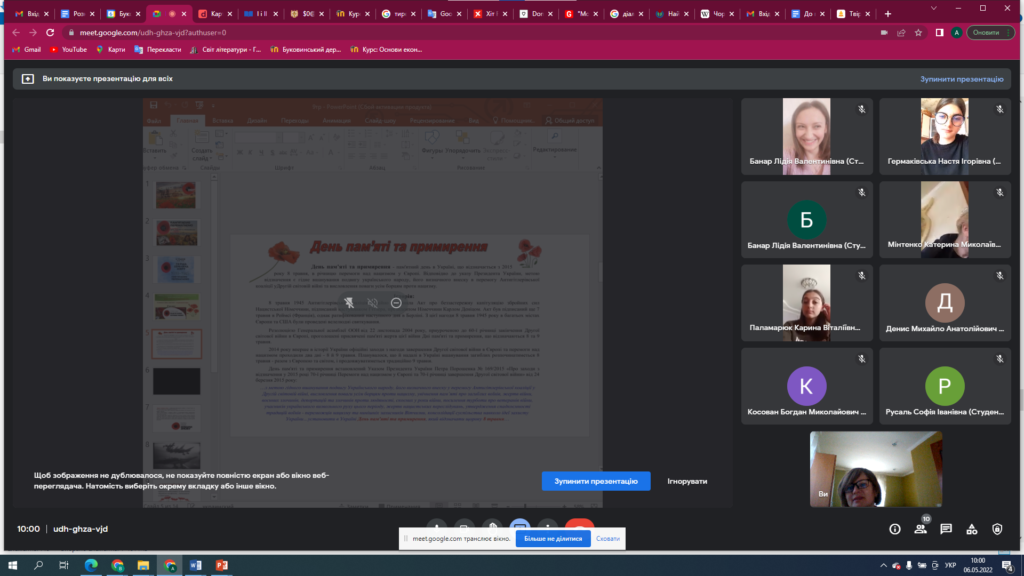Viewport: 1024px width, 576px height.
Task: Open the Chrome profile avatar menu
Action: pos(956,32)
